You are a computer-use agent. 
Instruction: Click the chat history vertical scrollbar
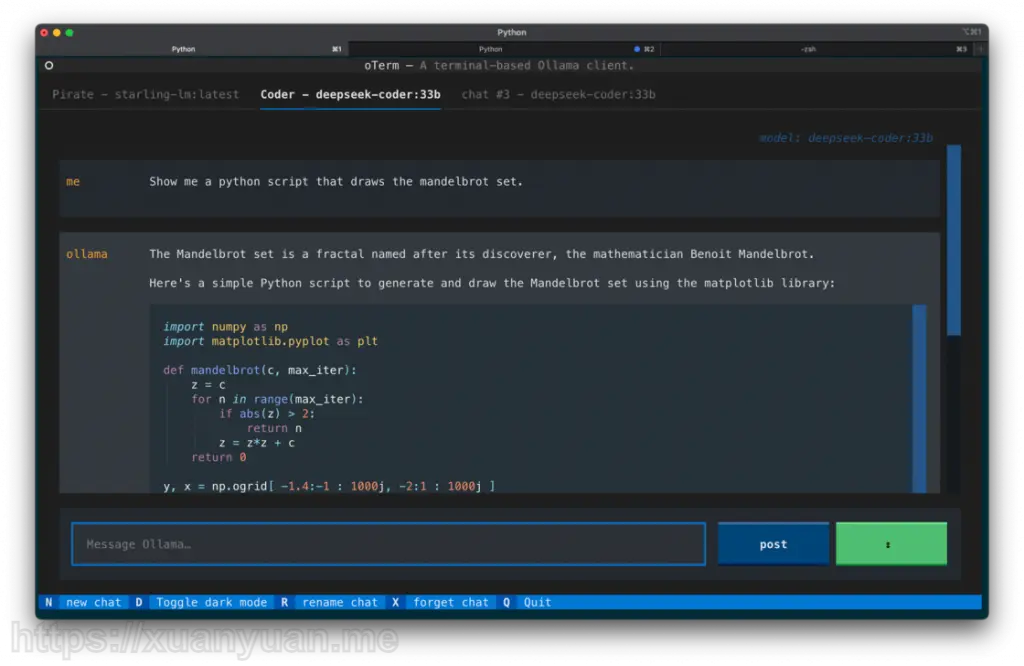coord(953,240)
